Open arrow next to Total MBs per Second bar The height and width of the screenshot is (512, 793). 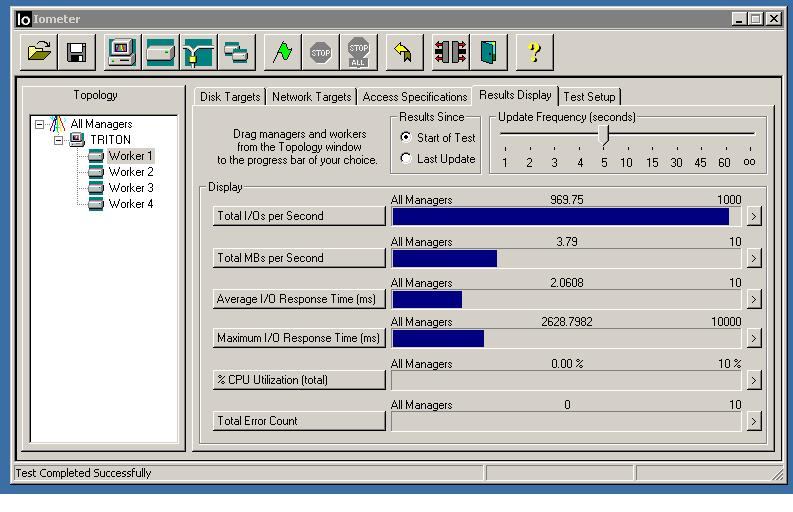(754, 258)
